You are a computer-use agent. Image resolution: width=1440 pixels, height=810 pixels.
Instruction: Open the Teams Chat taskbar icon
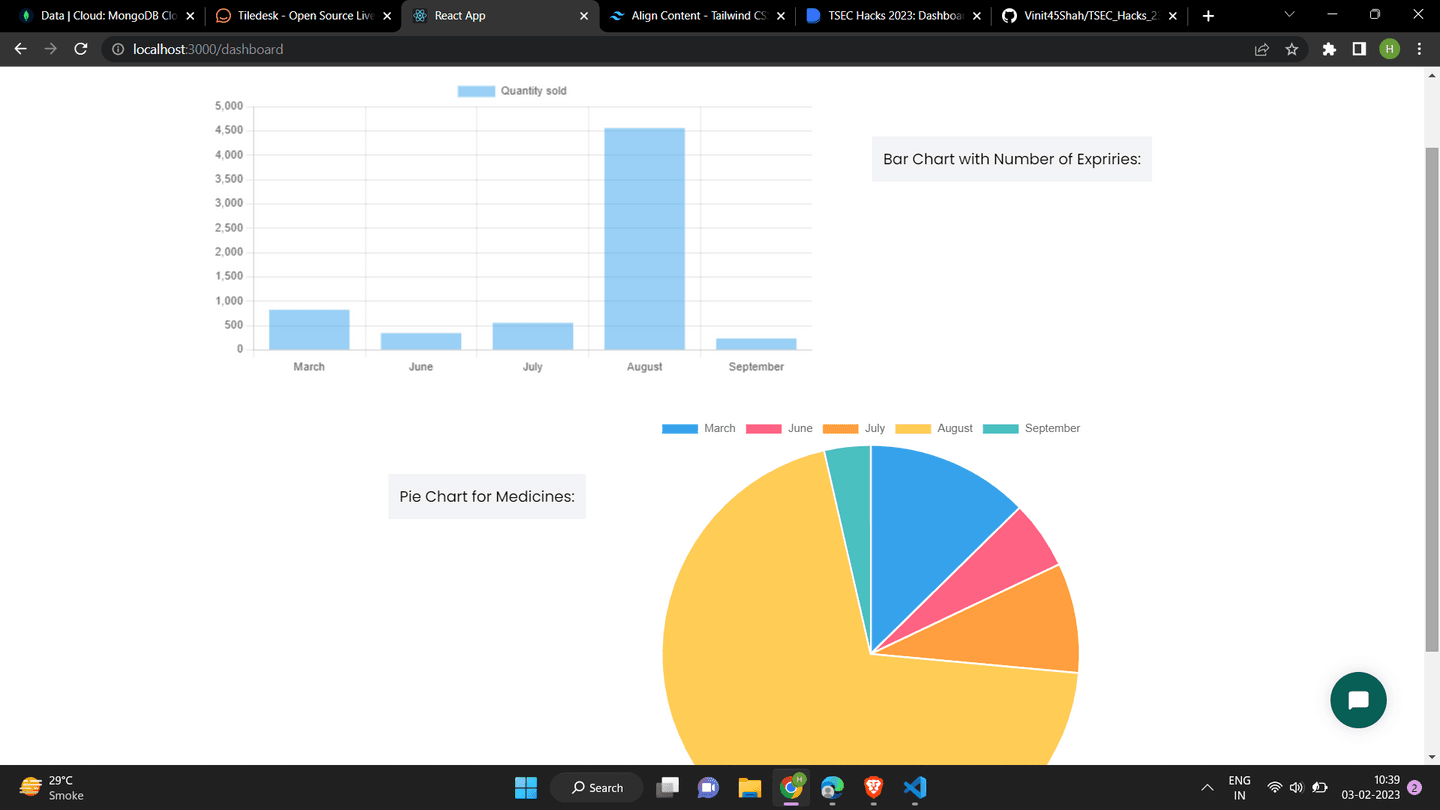pos(708,788)
